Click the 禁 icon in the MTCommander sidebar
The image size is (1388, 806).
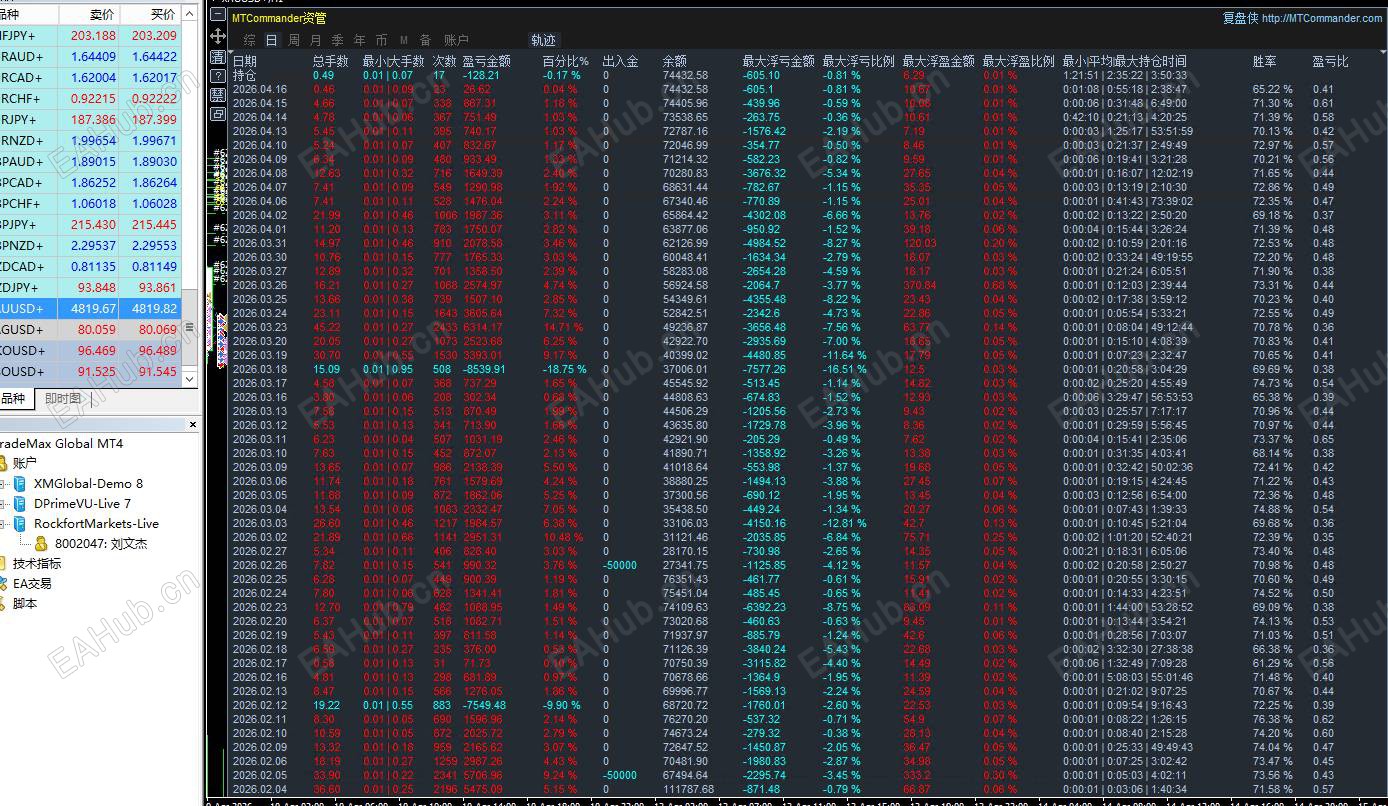[218, 95]
